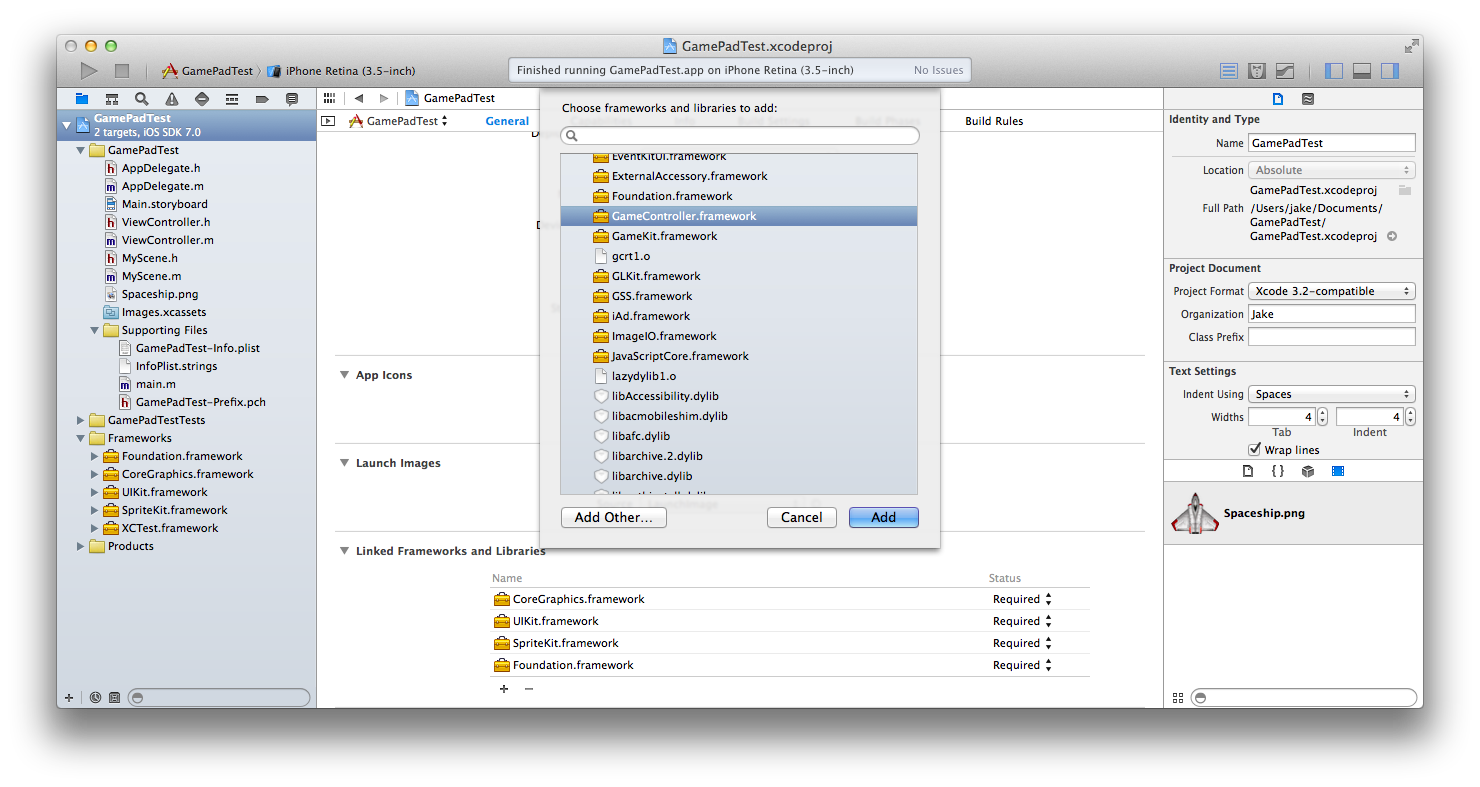1480x787 pixels.
Task: Collapse the Launch Images section
Action: pyautogui.click(x=344, y=463)
